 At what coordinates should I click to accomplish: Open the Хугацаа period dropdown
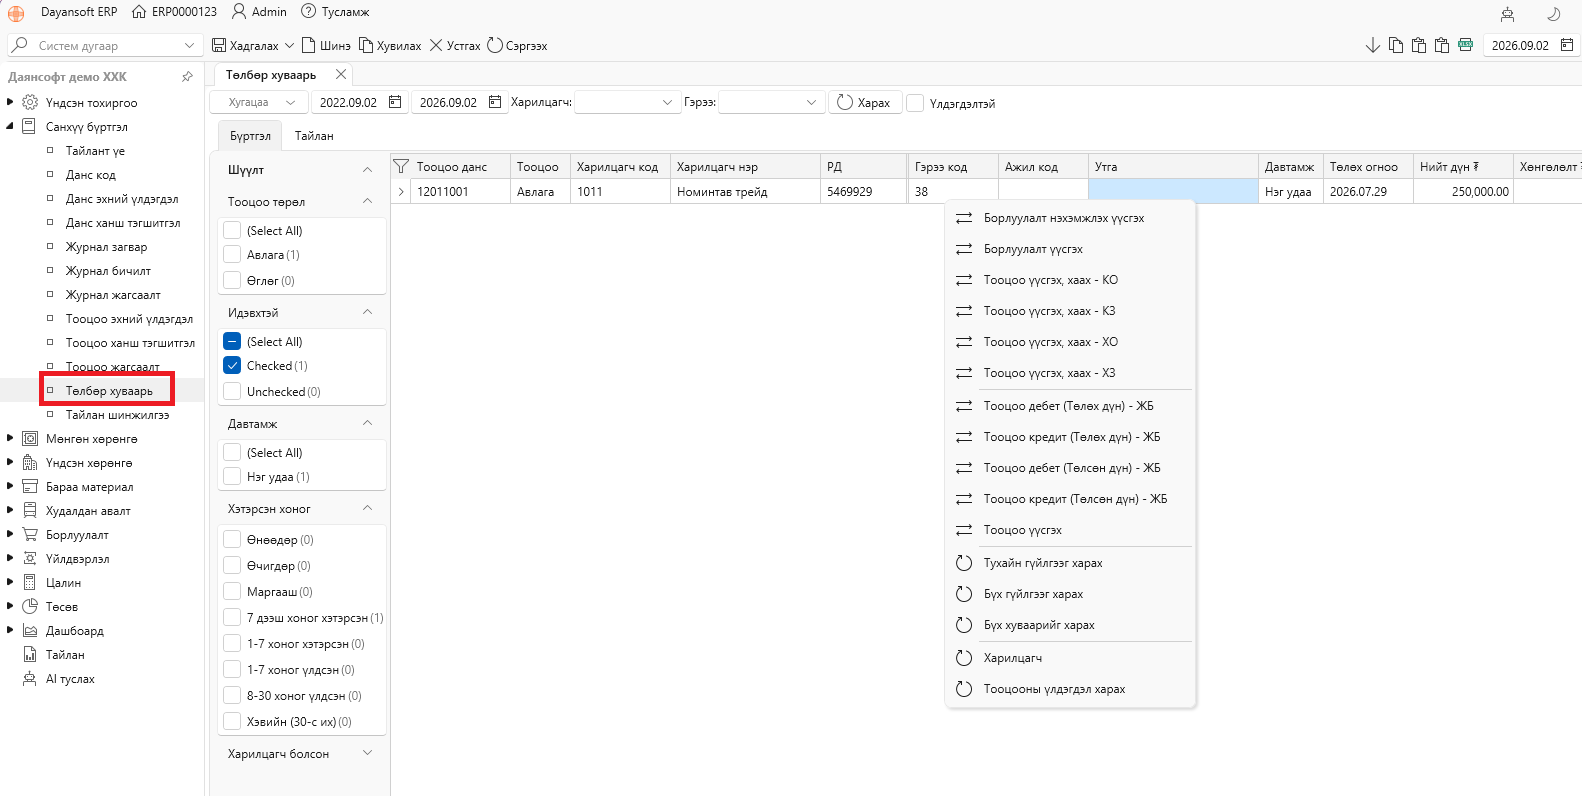(257, 103)
